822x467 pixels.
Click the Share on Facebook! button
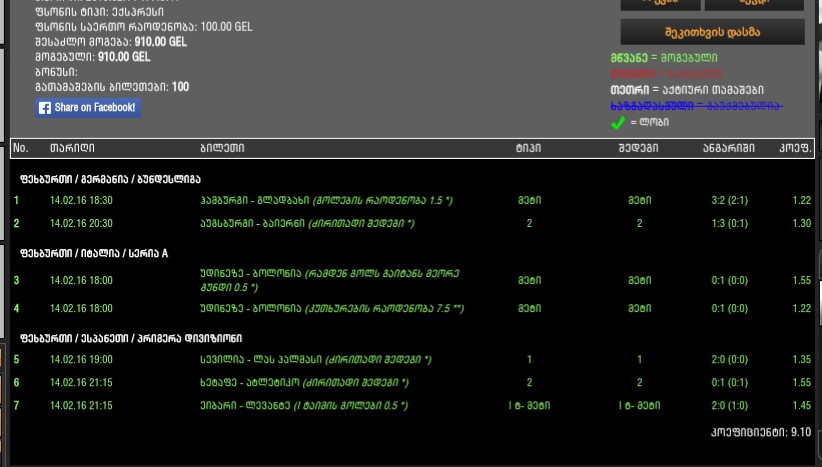[88, 107]
